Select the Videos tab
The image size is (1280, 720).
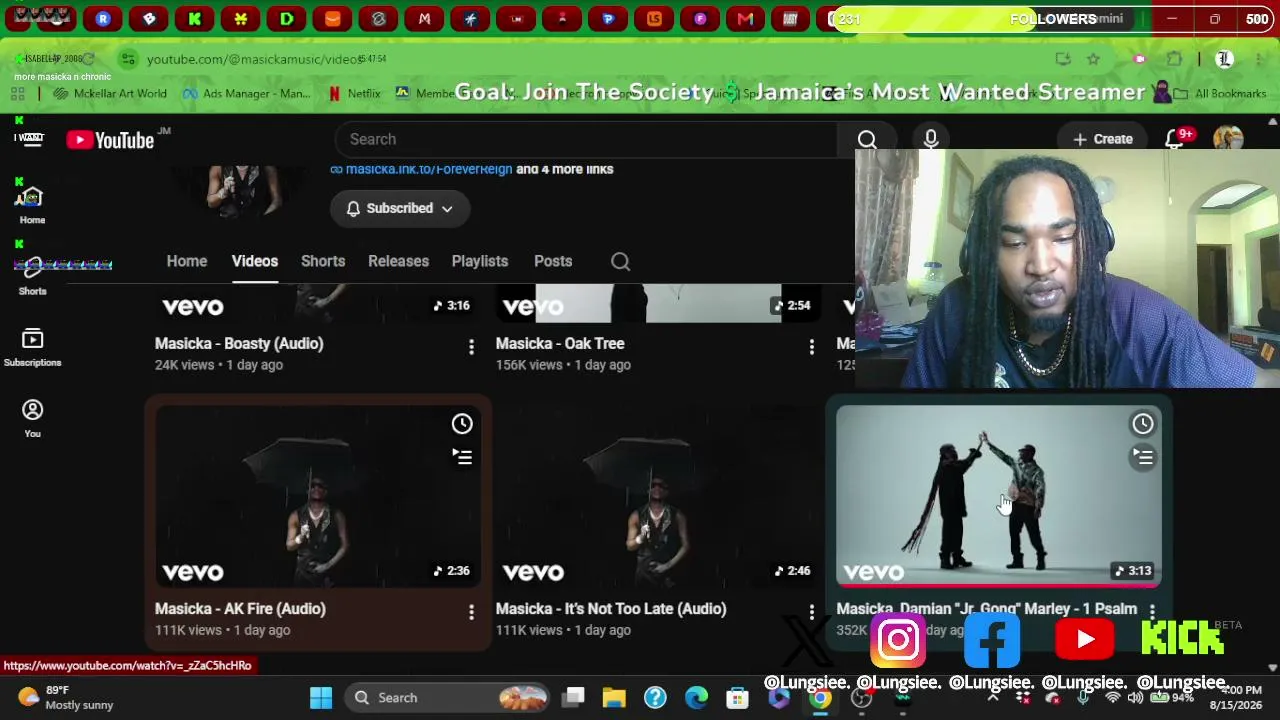255,261
